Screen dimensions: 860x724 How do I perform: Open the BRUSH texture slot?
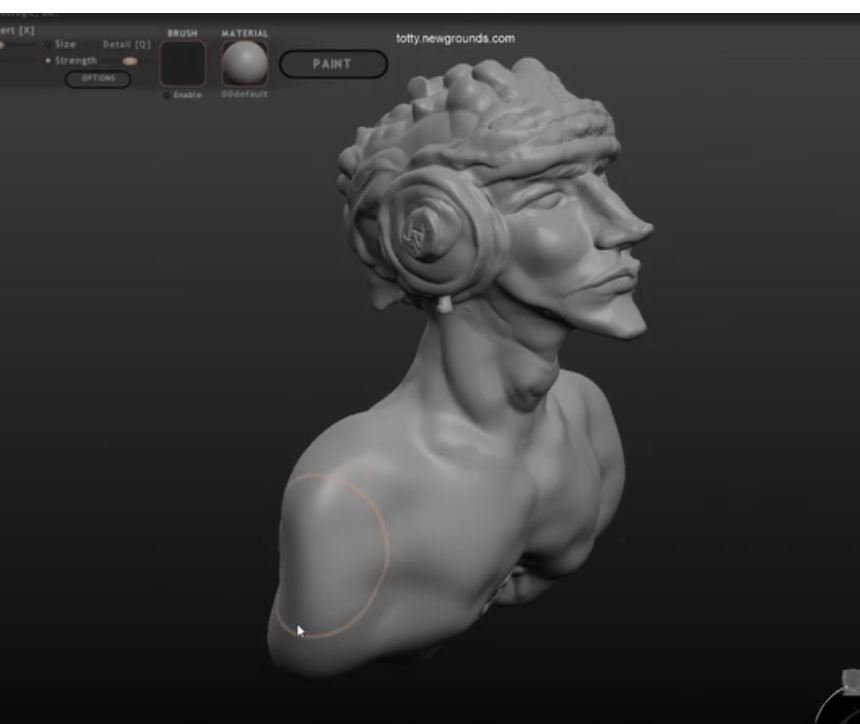point(183,63)
